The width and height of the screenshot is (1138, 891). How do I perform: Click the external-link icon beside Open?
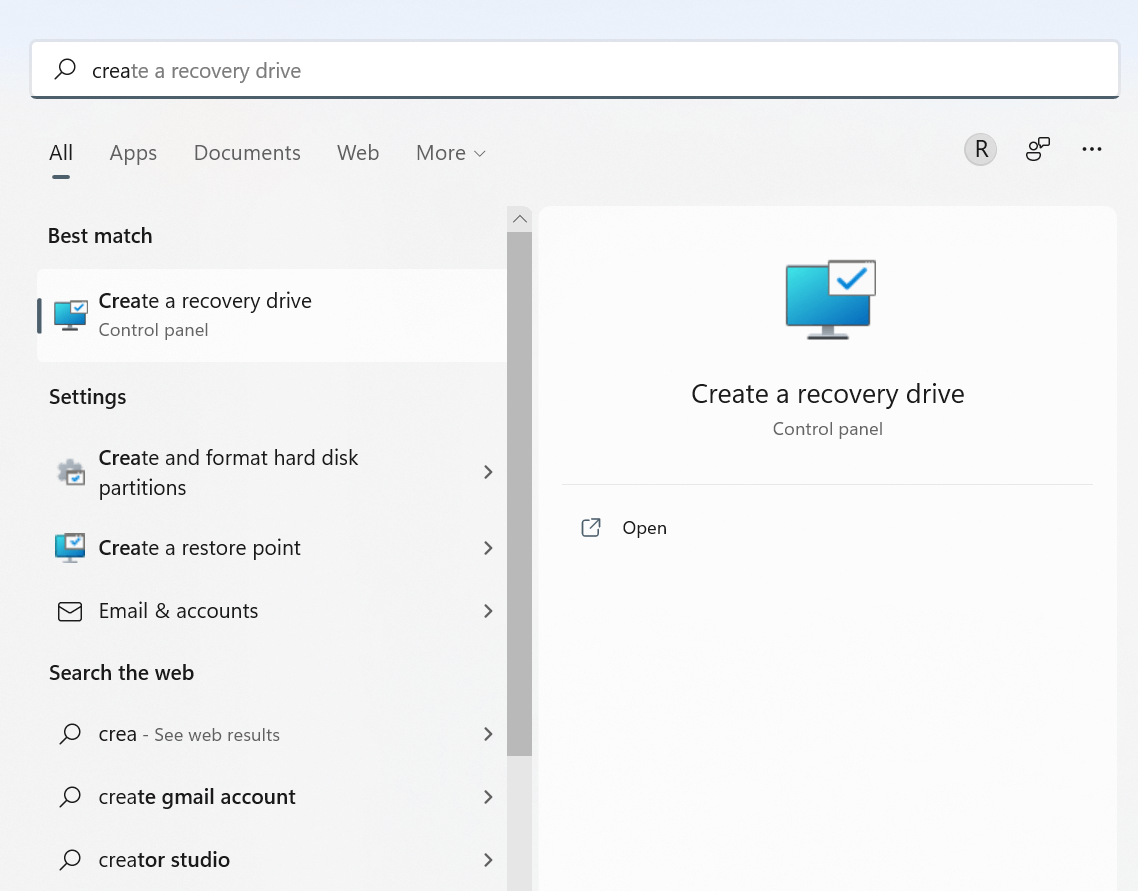pyautogui.click(x=591, y=527)
